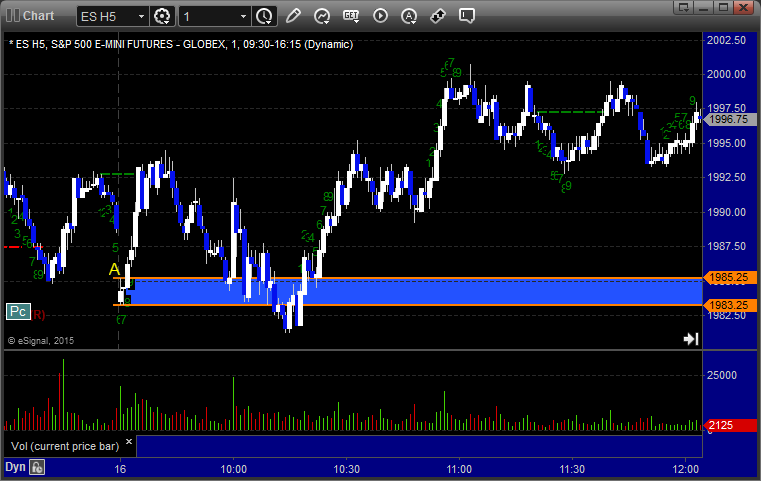Toggle the lock icon next to Dyn

[37, 467]
